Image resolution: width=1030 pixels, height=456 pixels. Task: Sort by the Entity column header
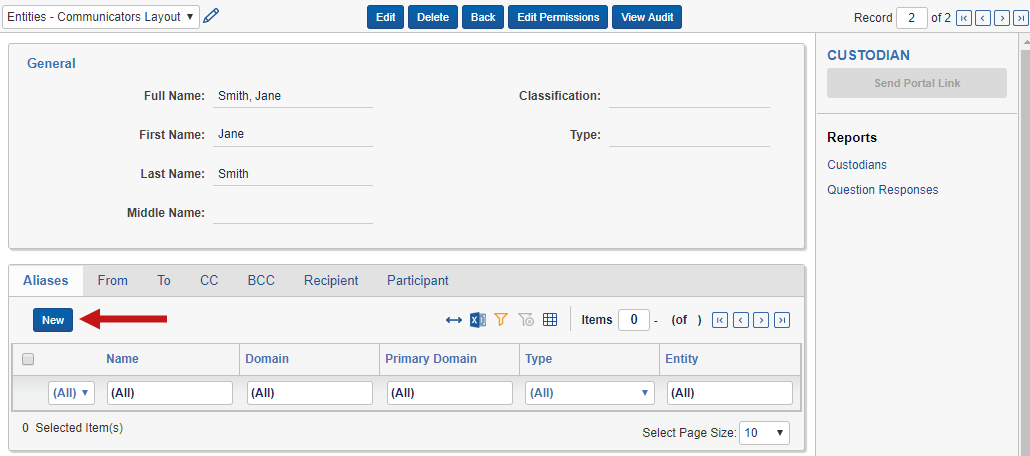tap(682, 359)
